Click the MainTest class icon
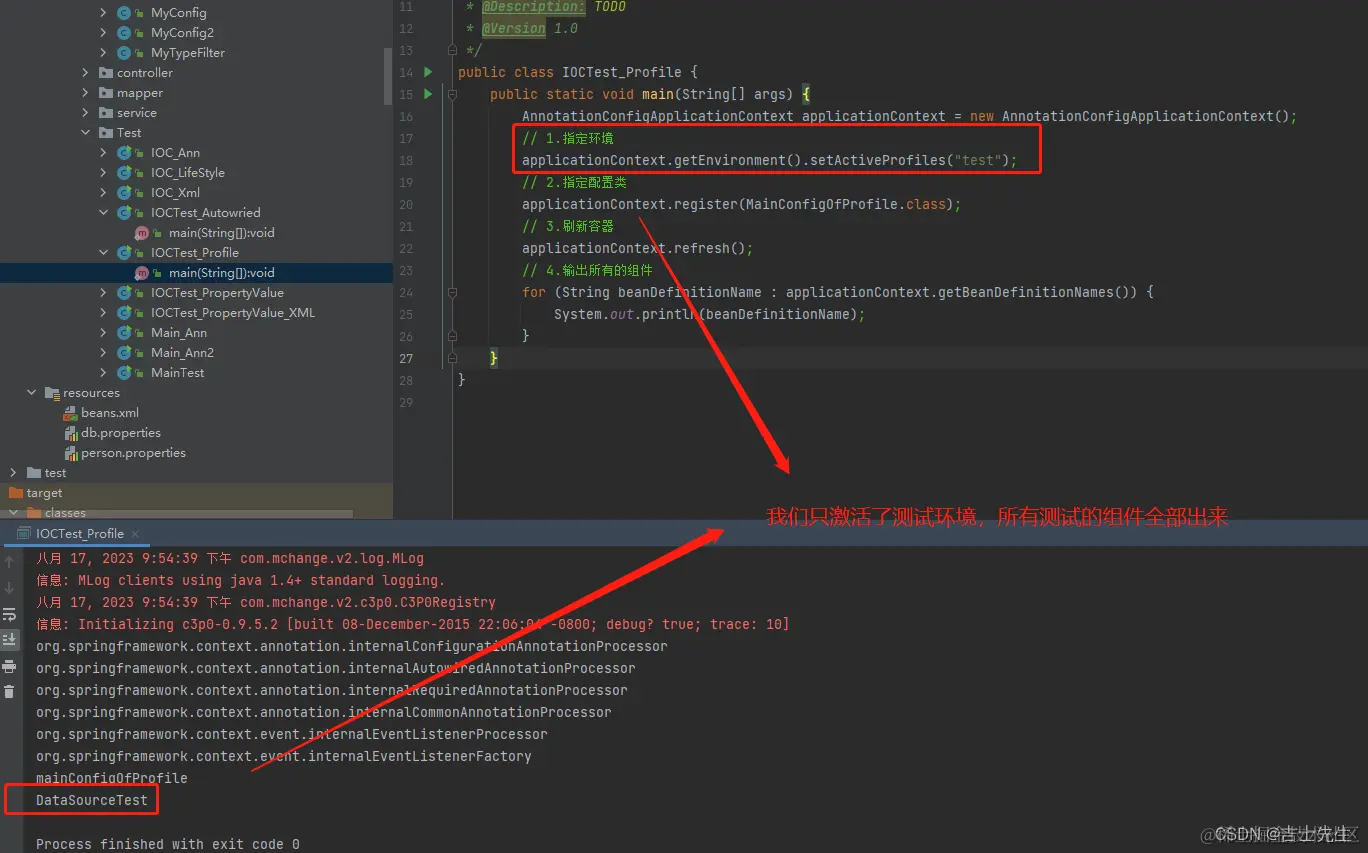This screenshot has width=1368, height=853. click(124, 373)
